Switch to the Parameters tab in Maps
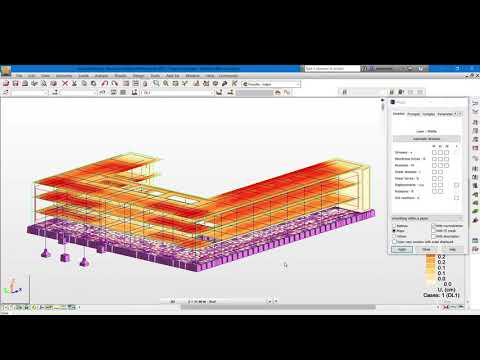Image resolution: width=480 pixels, height=360 pixels. [445, 114]
